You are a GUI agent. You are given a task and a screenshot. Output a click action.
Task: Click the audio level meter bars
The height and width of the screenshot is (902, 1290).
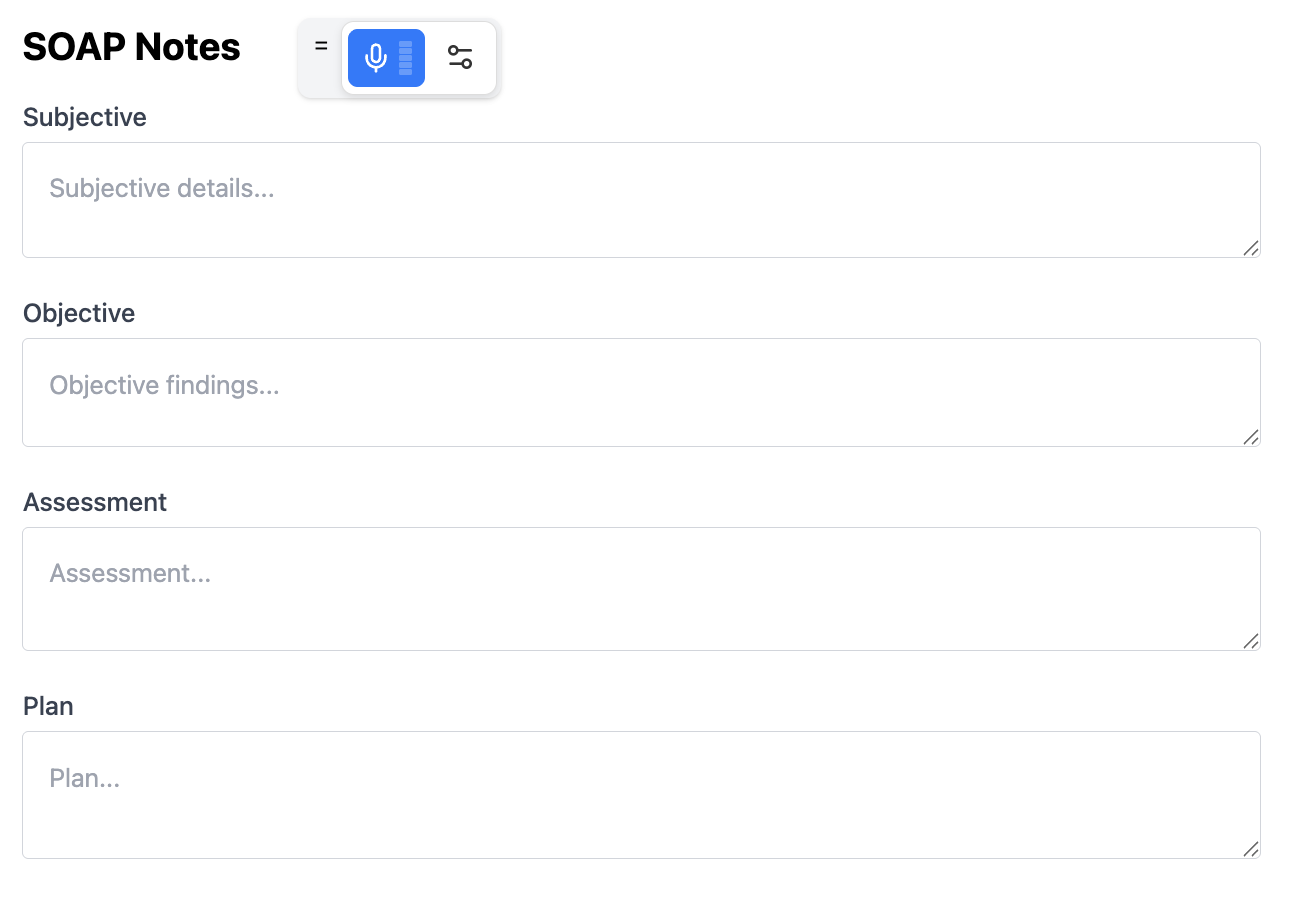coord(405,58)
